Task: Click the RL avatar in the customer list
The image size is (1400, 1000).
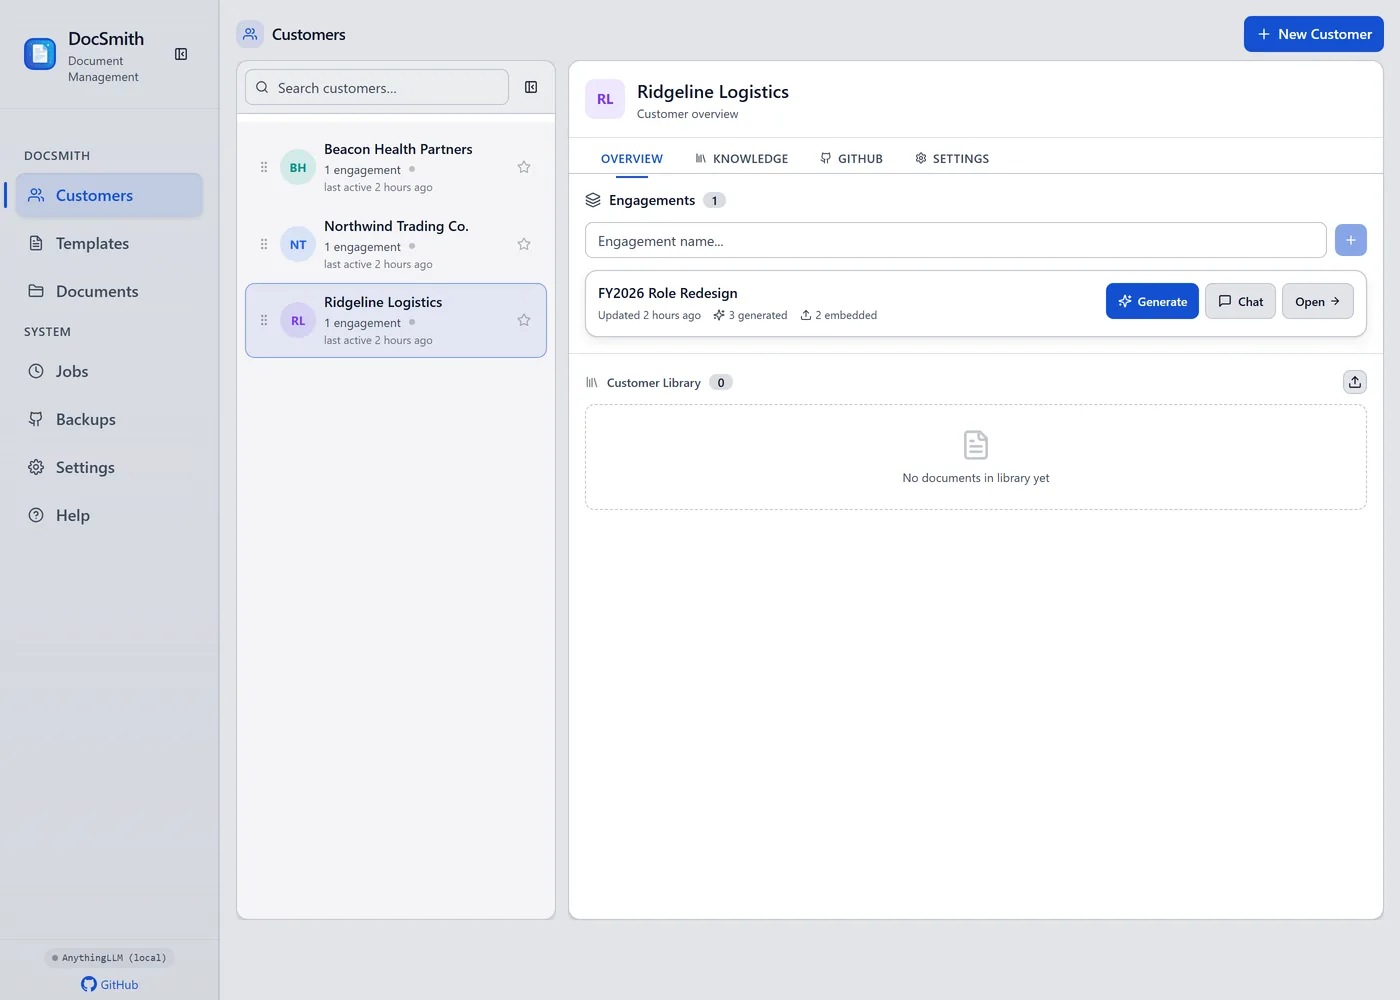Action: coord(298,320)
